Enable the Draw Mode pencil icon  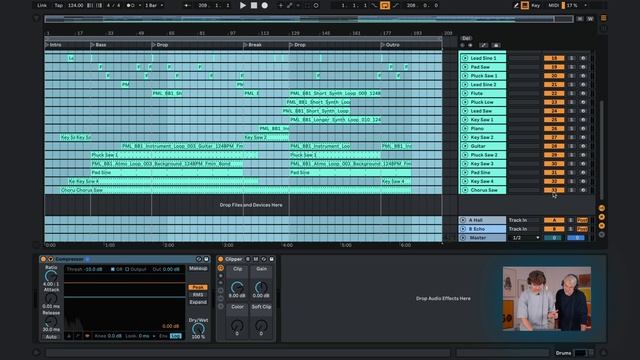(516, 5)
